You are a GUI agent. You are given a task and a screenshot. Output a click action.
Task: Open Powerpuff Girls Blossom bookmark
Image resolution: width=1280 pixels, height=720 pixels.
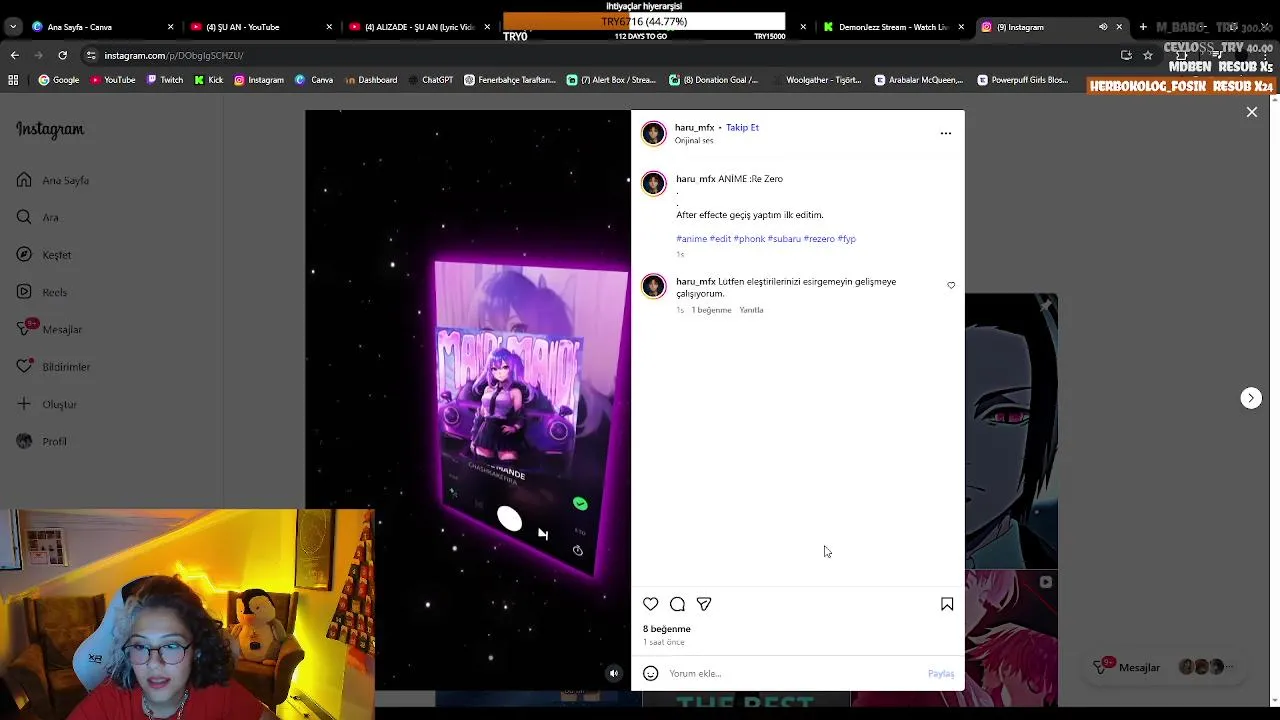pos(1023,80)
